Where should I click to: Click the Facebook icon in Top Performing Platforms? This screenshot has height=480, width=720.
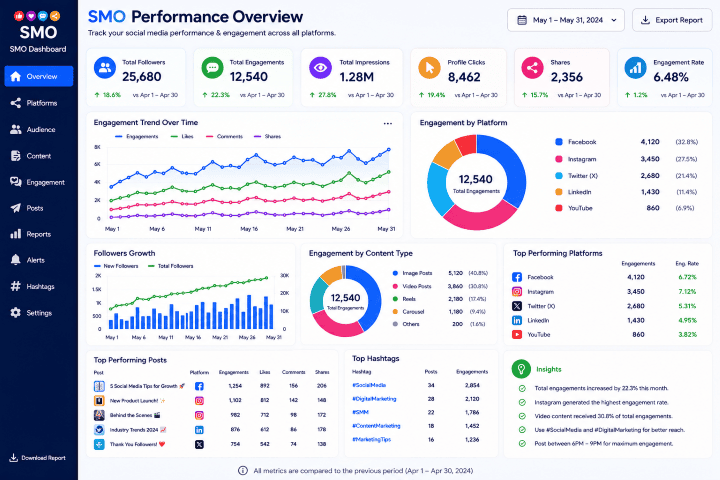517,277
